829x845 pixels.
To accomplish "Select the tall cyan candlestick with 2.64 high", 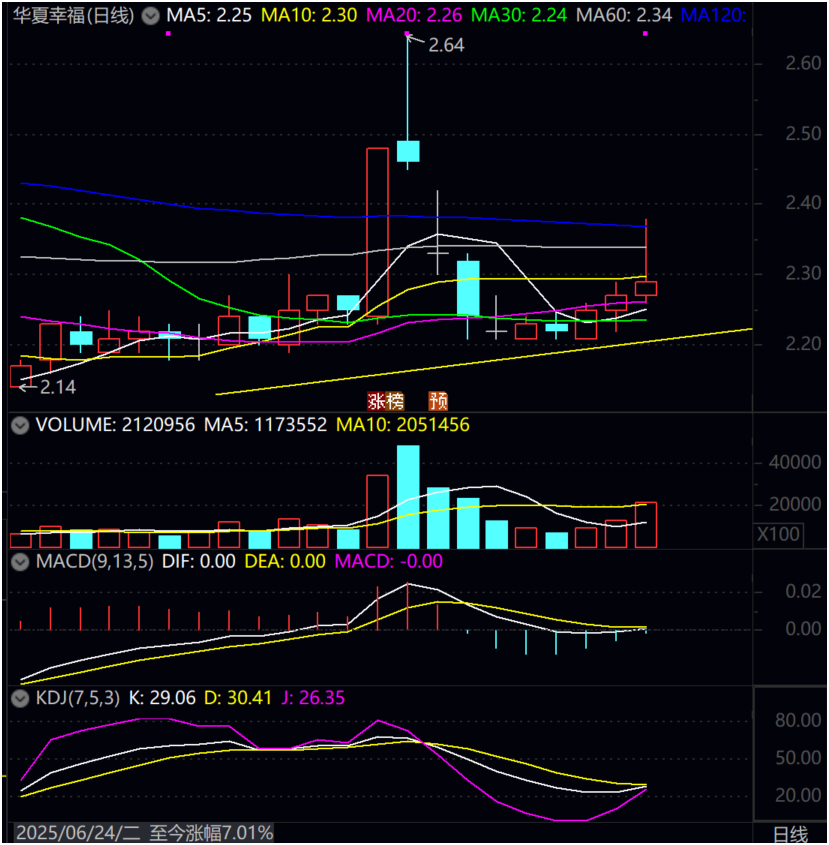I will pyautogui.click(x=408, y=151).
